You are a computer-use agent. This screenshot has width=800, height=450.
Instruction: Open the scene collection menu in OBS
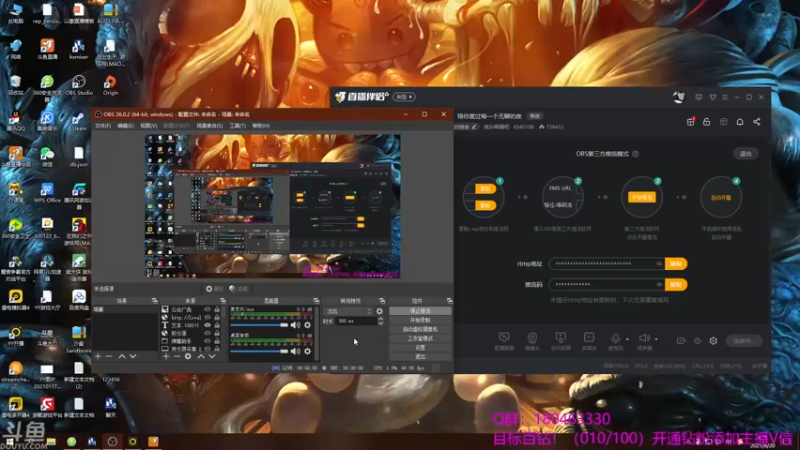[210, 126]
